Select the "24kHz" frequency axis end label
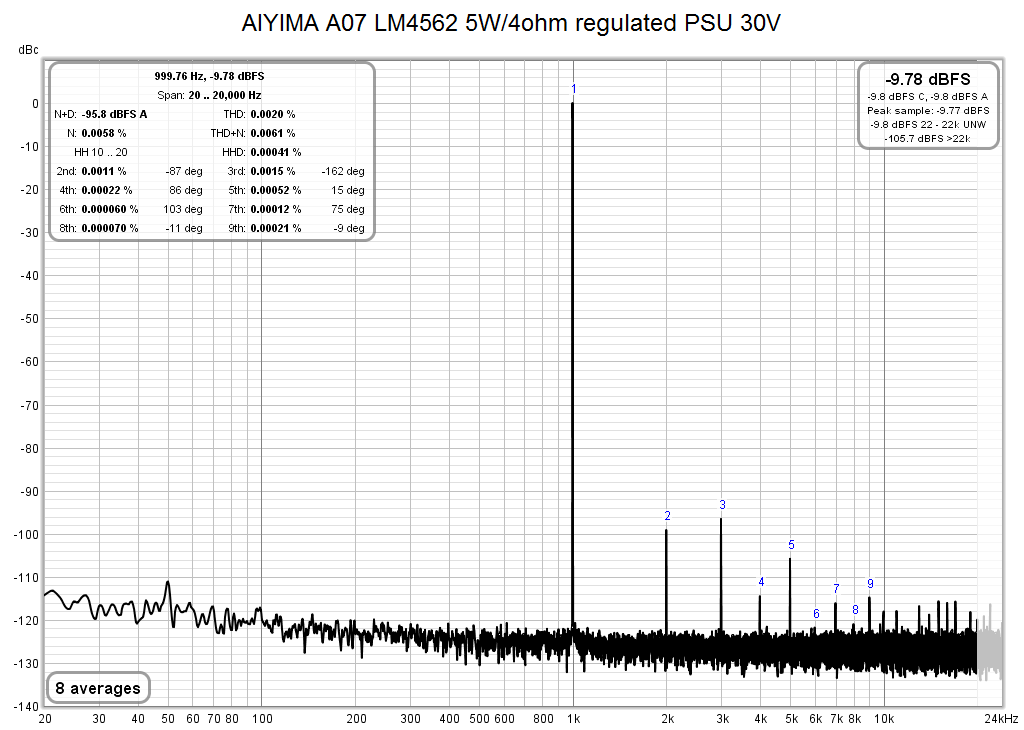Screen dimensions: 1024x730 [1001, 719]
